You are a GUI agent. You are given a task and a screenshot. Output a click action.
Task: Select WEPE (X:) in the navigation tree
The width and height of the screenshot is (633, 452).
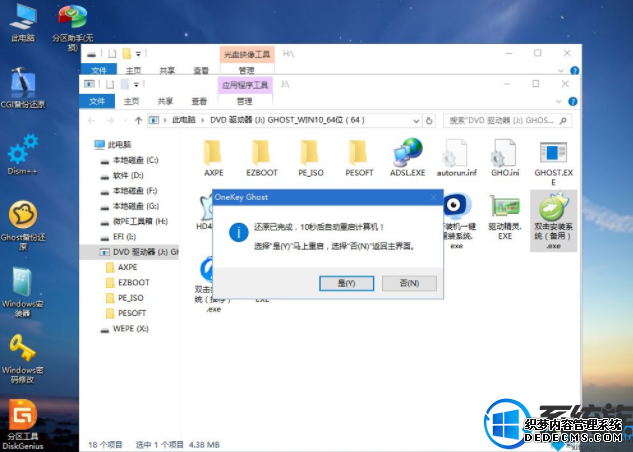[x=124, y=329]
